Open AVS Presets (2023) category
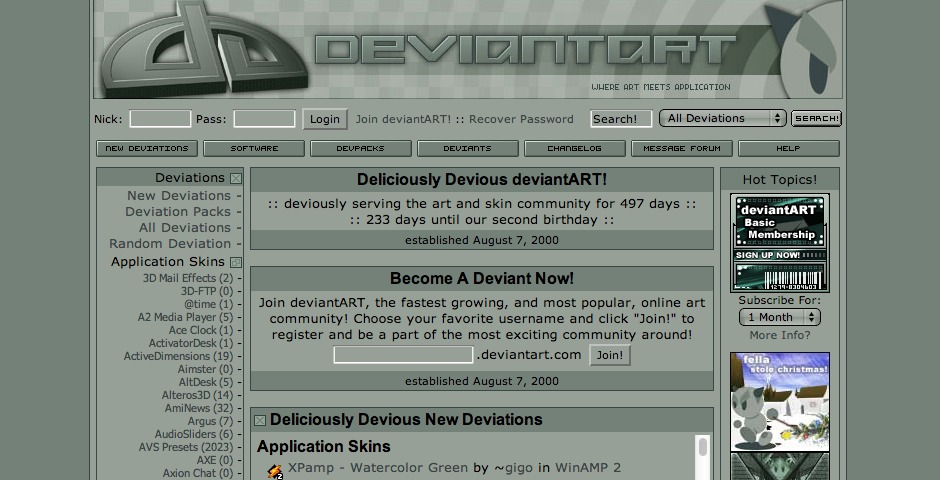This screenshot has width=940, height=480. [x=186, y=448]
